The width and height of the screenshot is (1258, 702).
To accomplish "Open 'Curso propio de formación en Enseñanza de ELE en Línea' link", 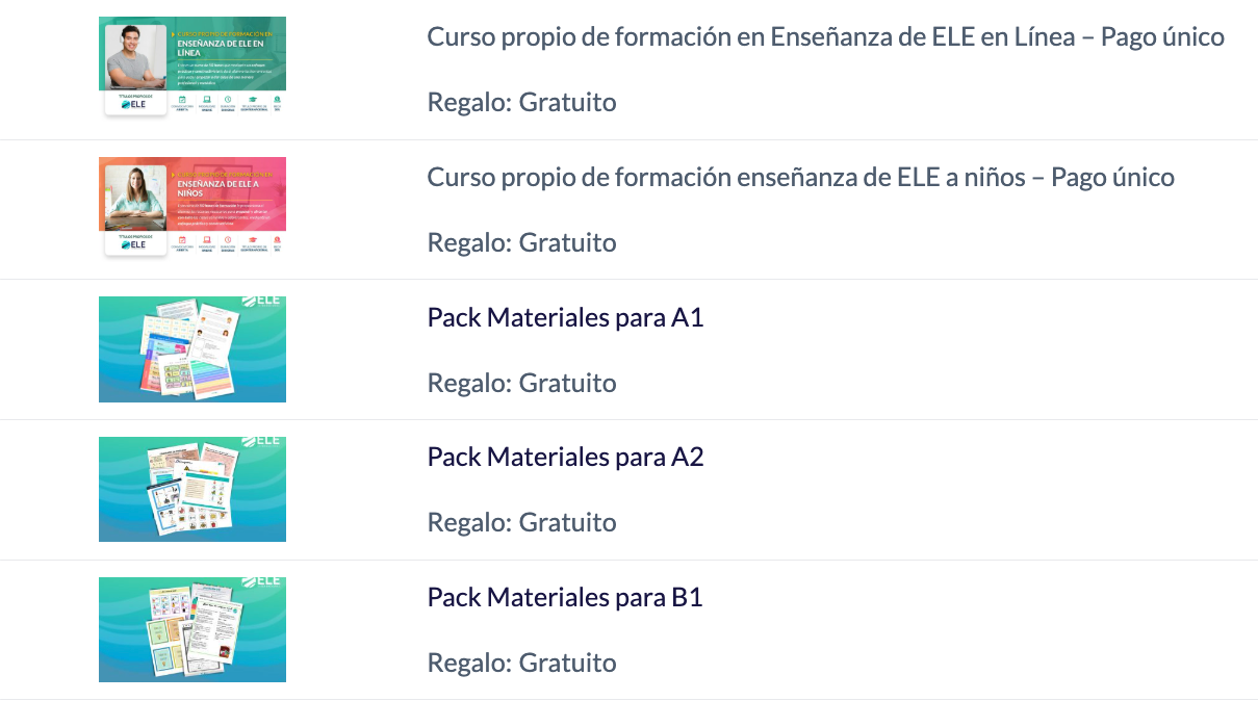I will click(x=825, y=37).
